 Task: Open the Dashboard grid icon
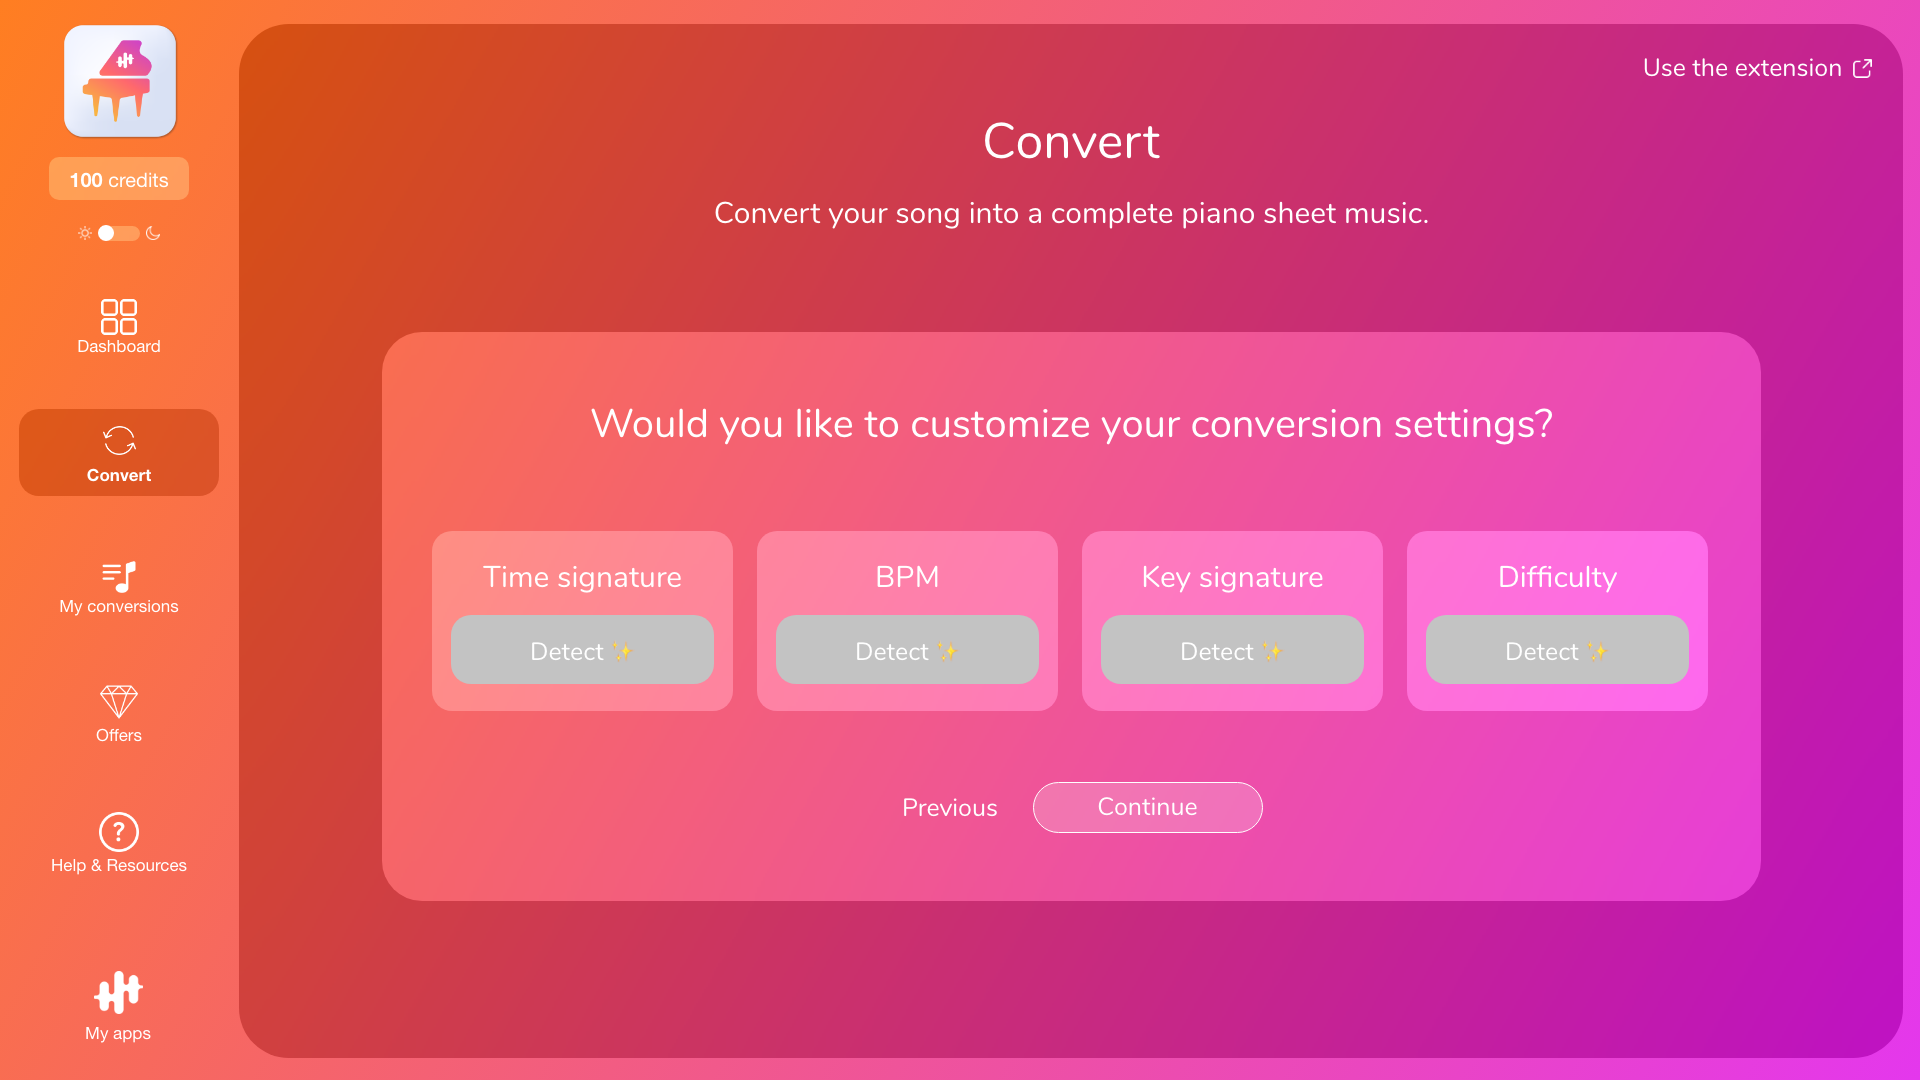[119, 316]
